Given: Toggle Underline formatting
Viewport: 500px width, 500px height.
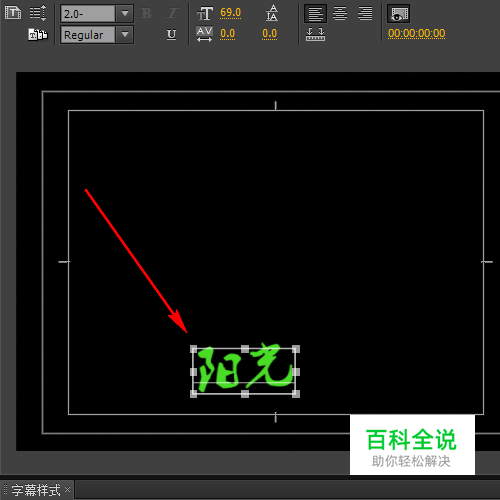Looking at the screenshot, I should [171, 34].
